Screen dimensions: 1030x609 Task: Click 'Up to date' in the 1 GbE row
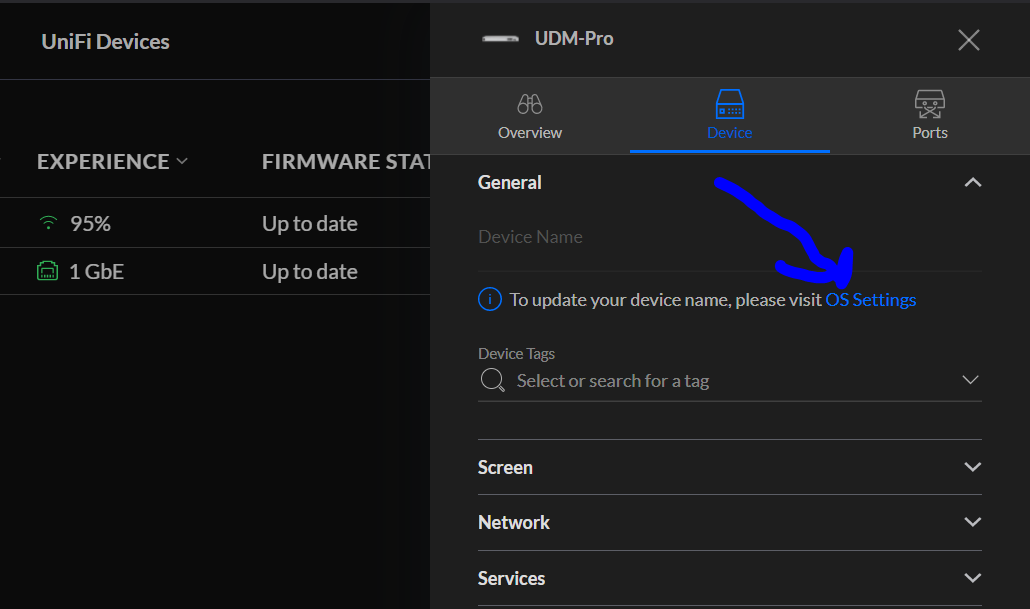click(x=309, y=272)
